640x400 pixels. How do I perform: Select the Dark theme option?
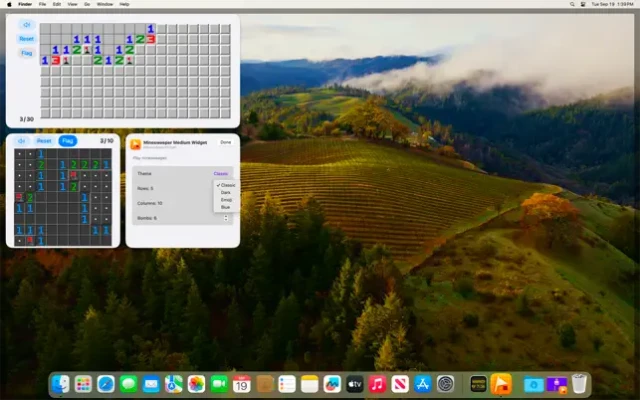226,192
